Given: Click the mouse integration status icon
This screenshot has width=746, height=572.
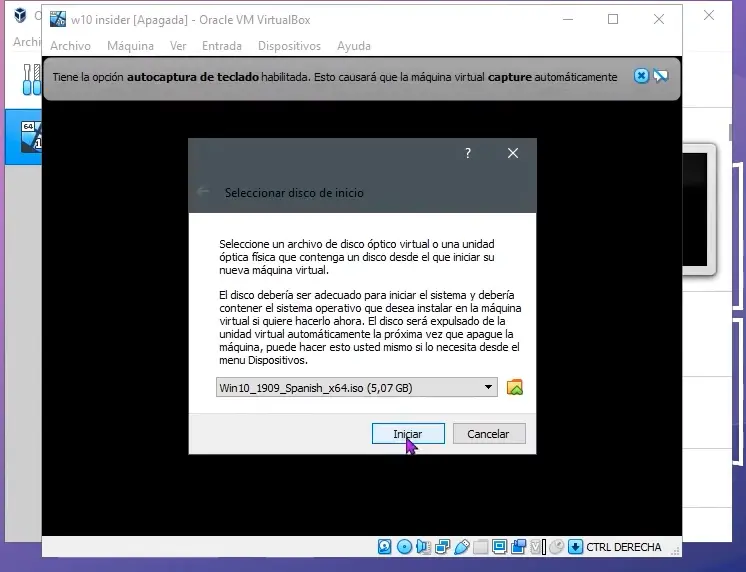Looking at the screenshot, I should (x=556, y=547).
